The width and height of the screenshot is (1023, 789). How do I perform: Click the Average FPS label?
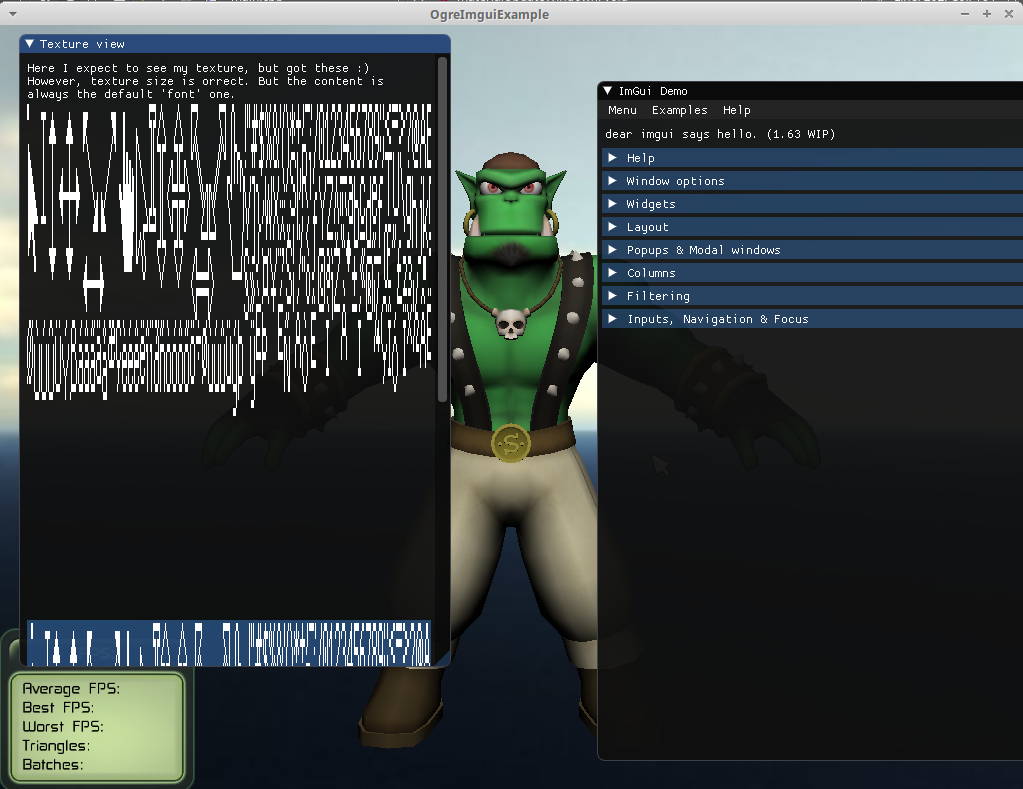point(71,688)
